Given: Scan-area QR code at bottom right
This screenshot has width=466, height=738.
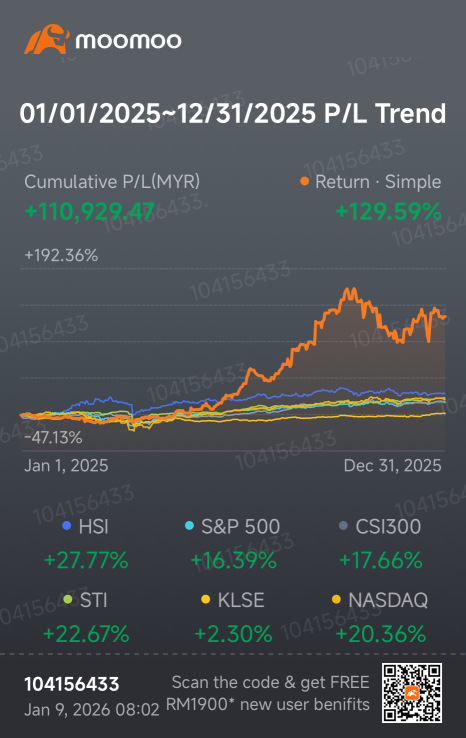Looking at the screenshot, I should (x=411, y=693).
